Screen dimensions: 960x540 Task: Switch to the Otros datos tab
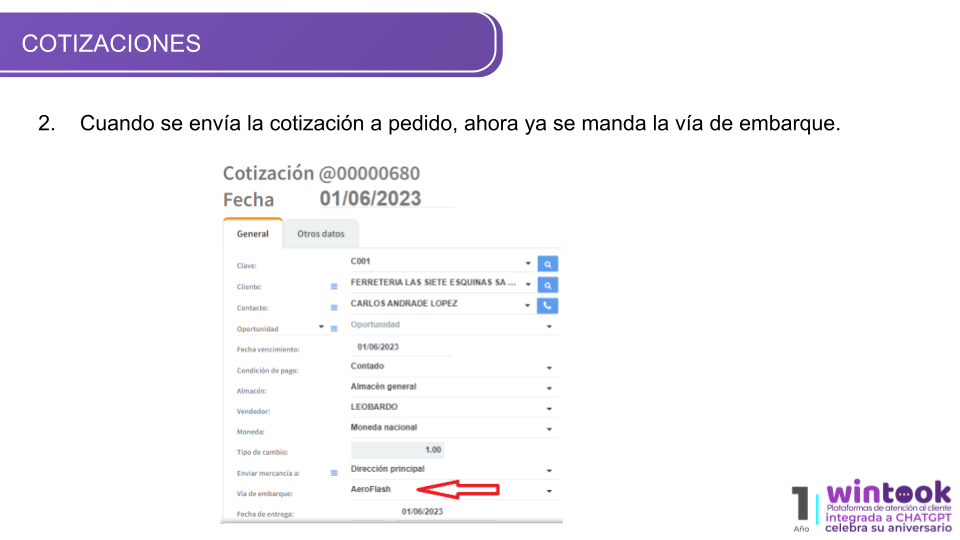[321, 234]
